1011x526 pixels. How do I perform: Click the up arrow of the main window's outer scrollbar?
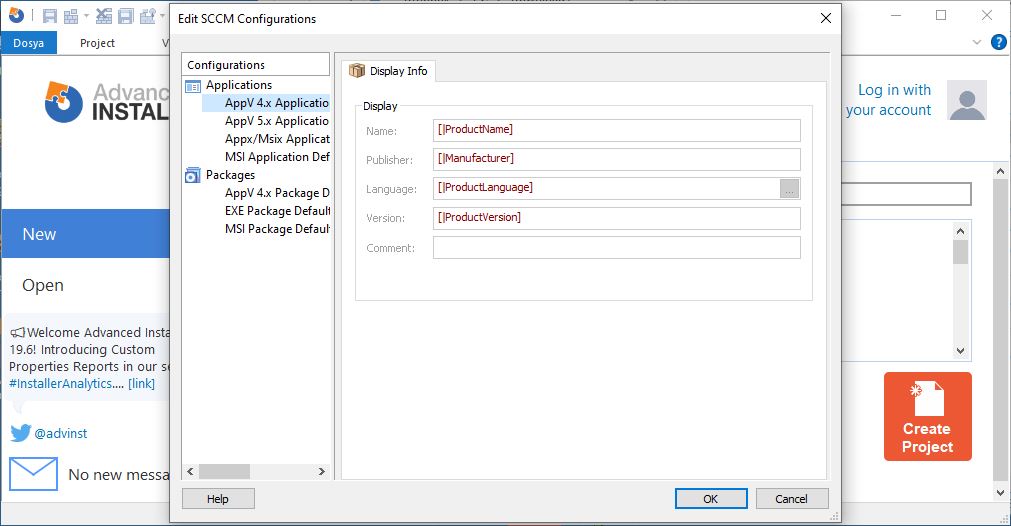pyautogui.click(x=1001, y=171)
